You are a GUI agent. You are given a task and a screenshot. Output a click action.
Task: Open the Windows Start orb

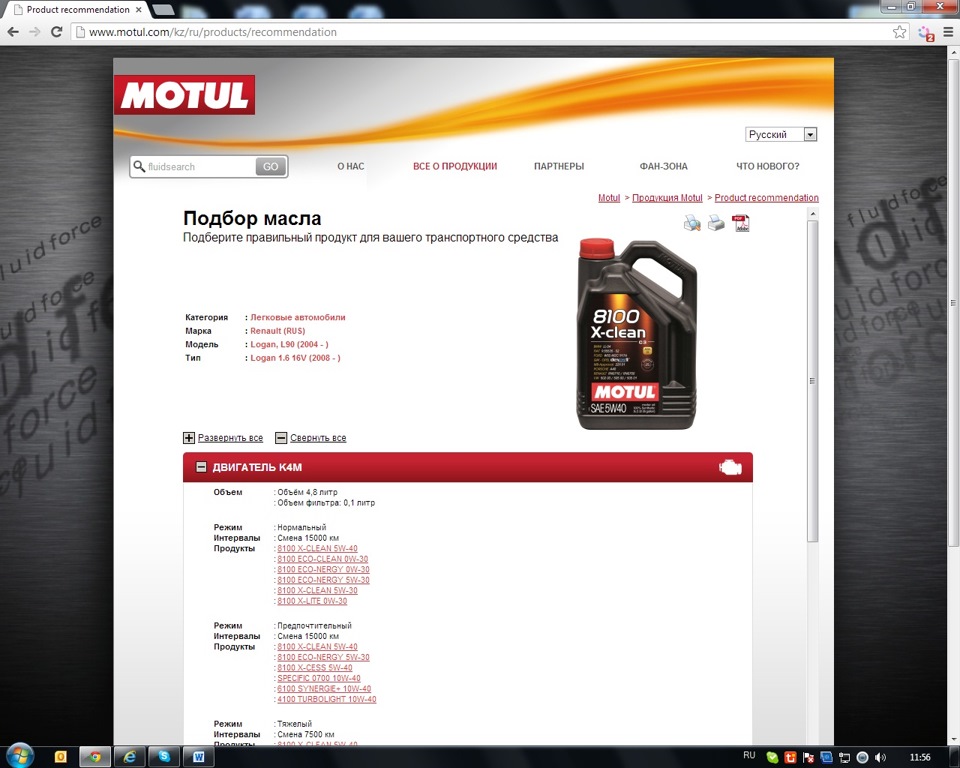pyautogui.click(x=20, y=756)
